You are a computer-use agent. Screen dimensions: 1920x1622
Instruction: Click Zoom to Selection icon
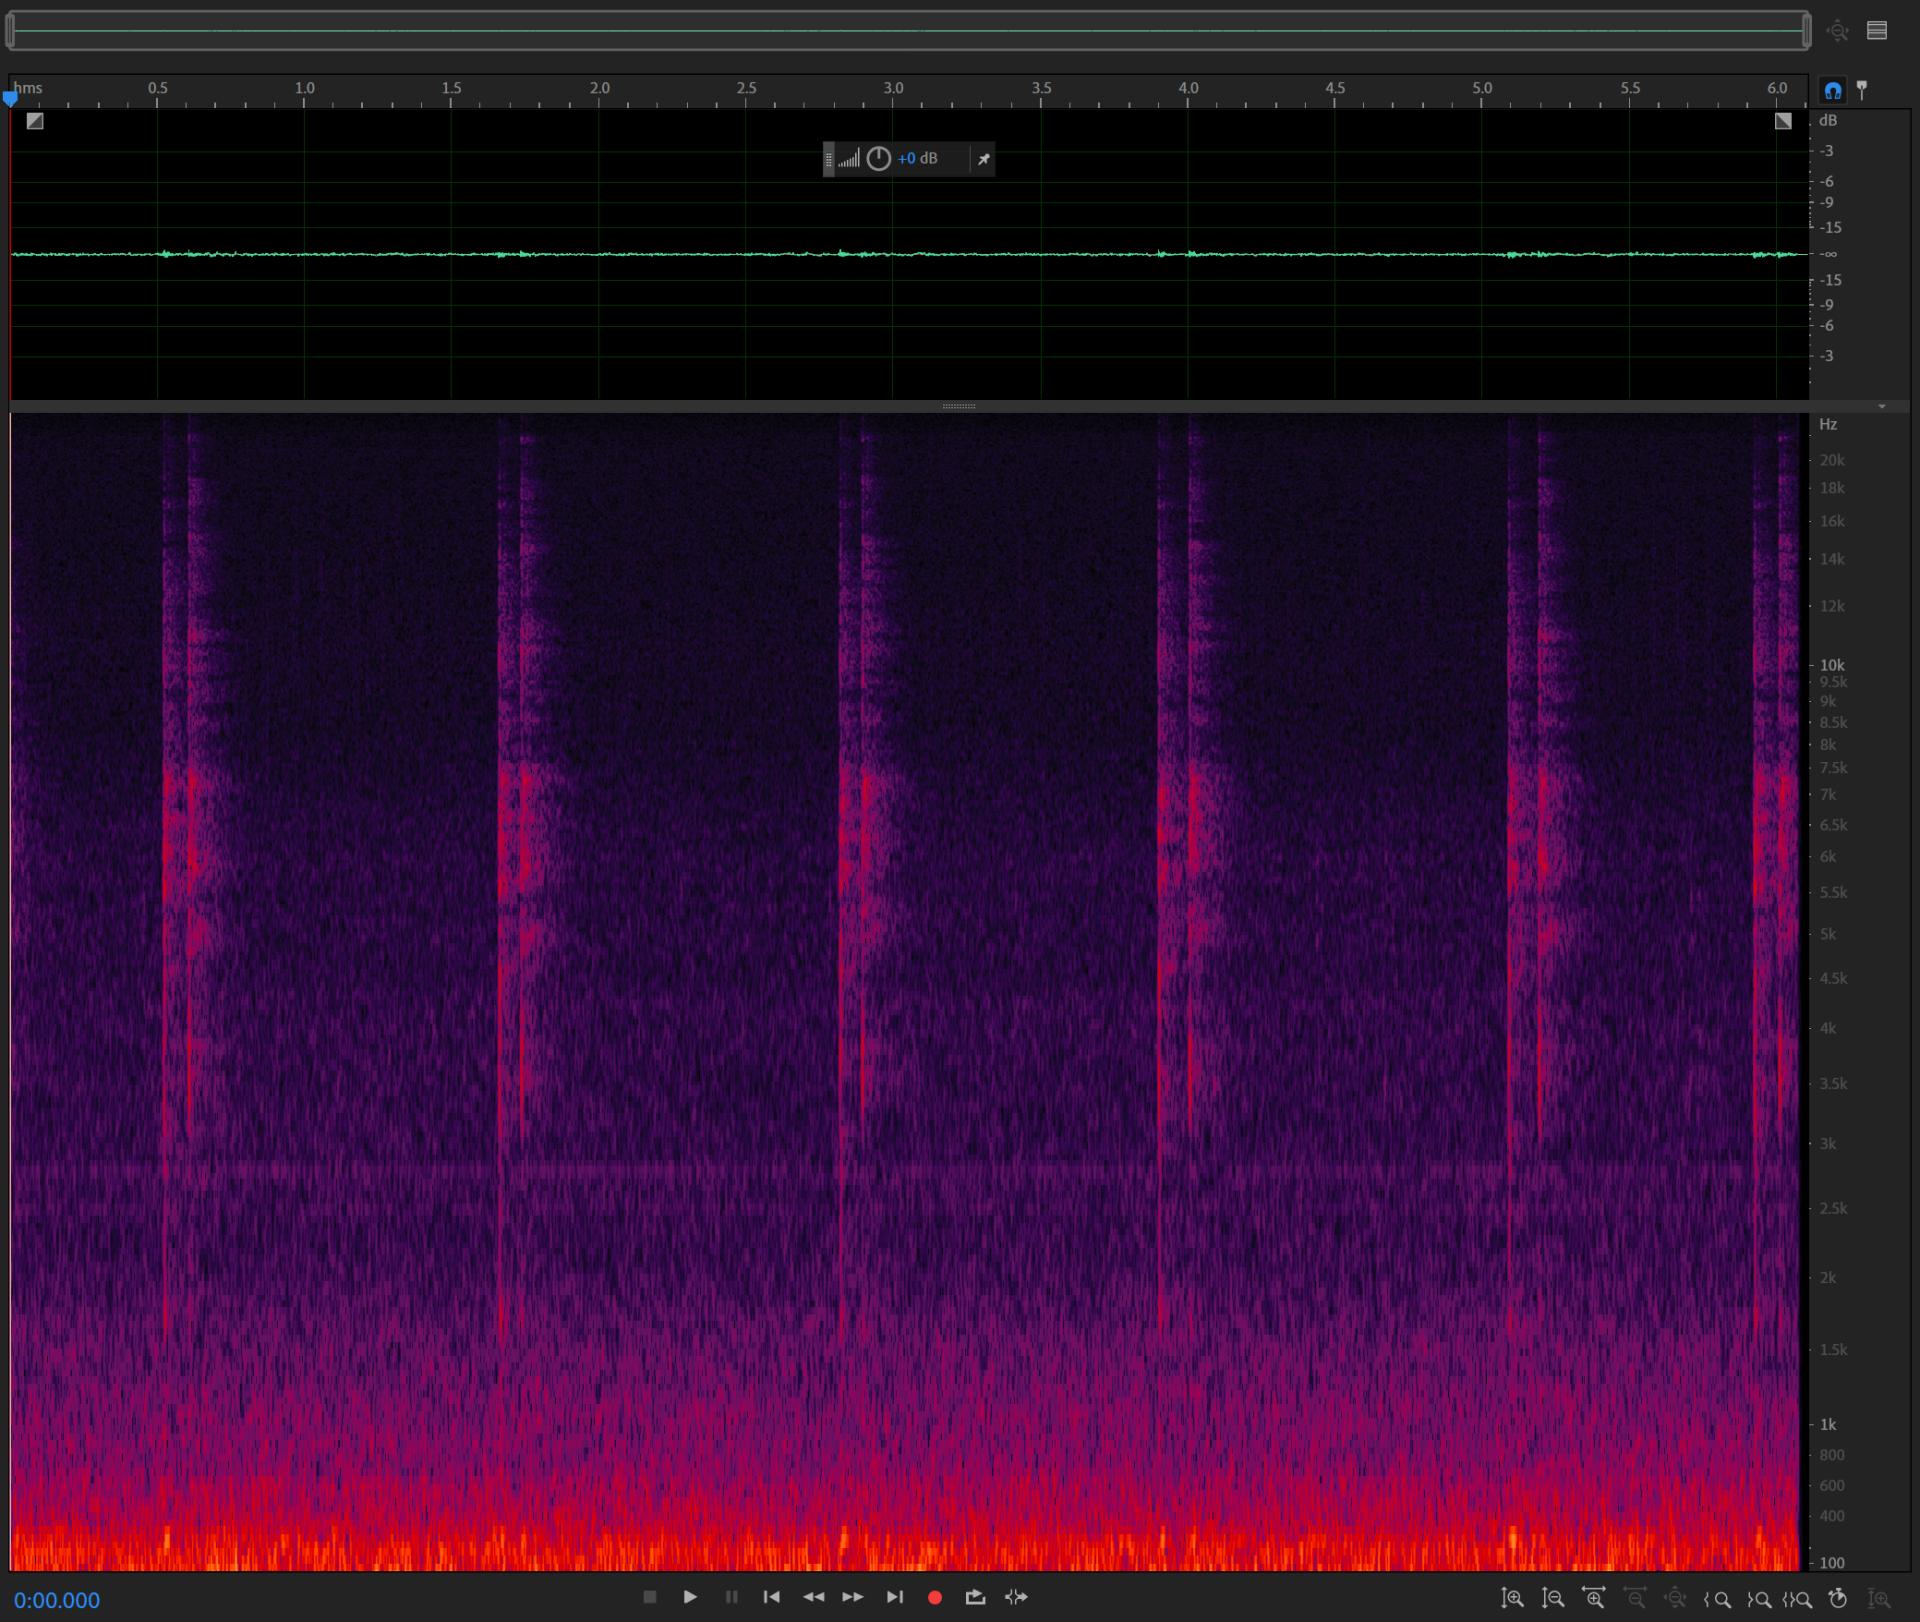(1797, 1599)
